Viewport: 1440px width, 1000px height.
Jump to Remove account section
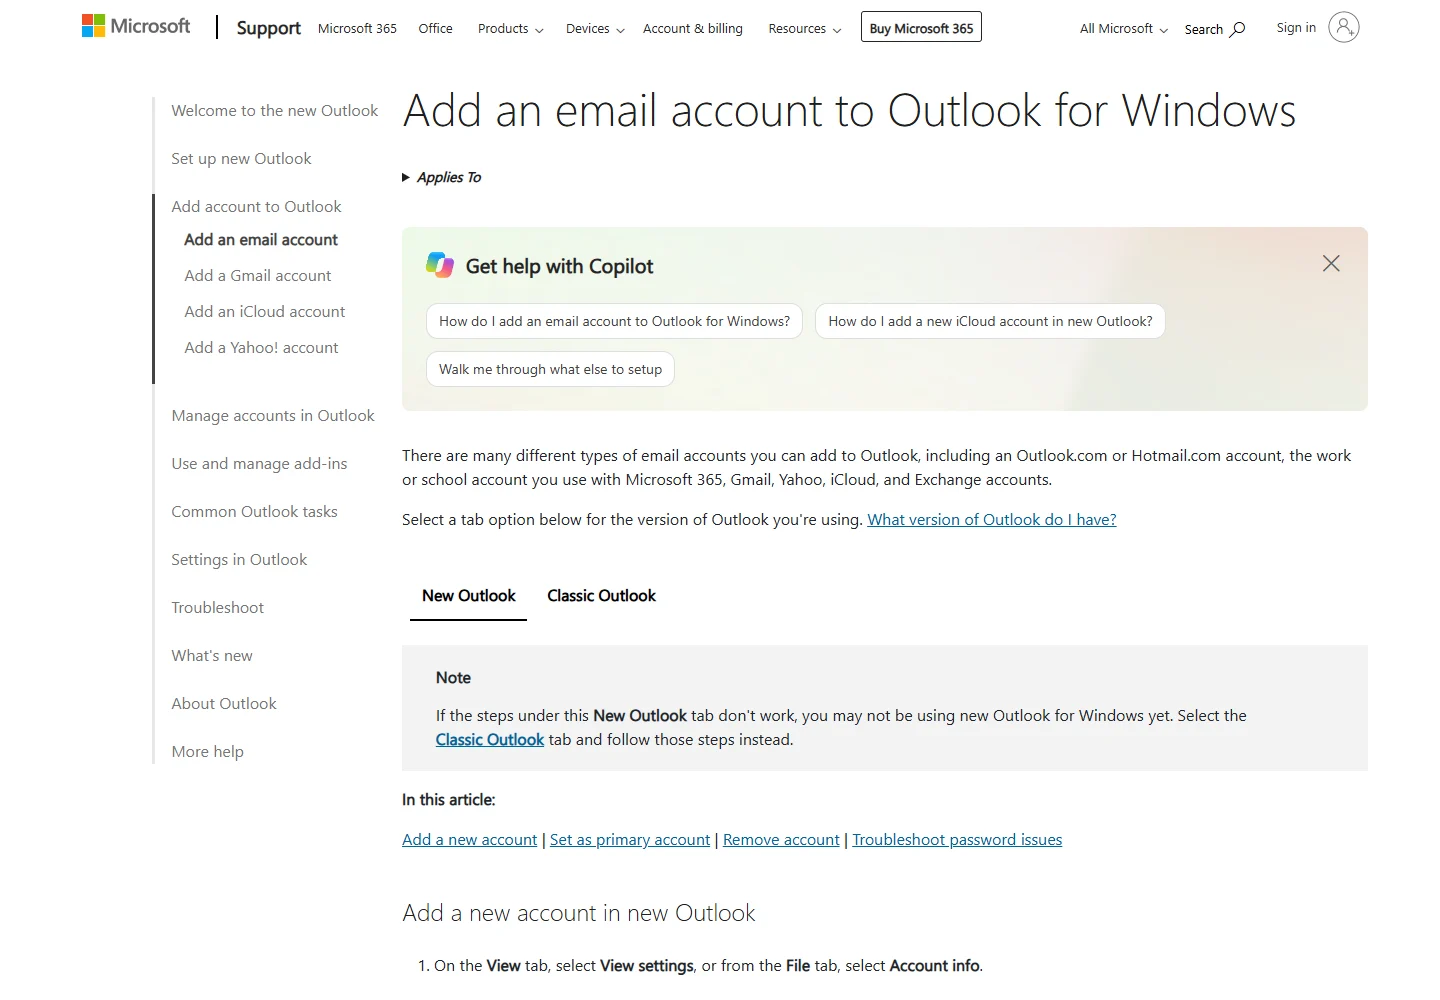[x=781, y=840]
